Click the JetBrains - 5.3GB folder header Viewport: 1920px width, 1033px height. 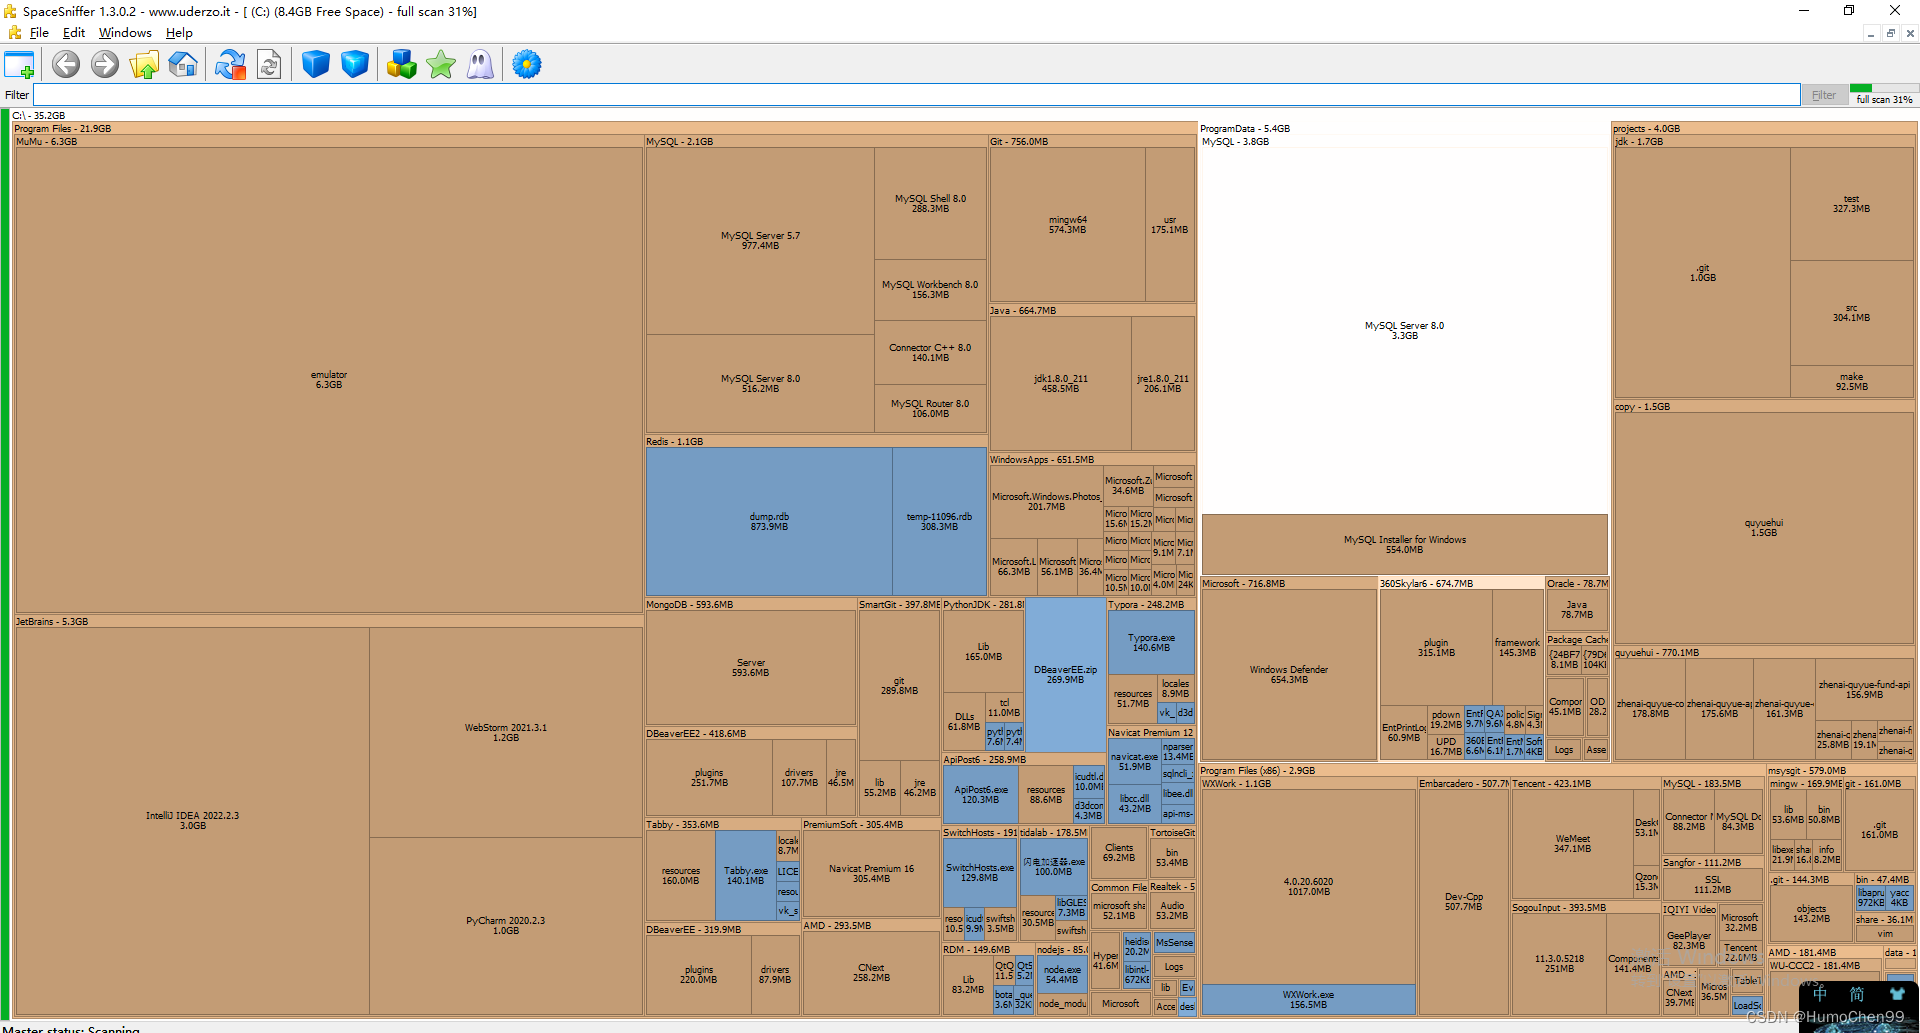pos(329,622)
